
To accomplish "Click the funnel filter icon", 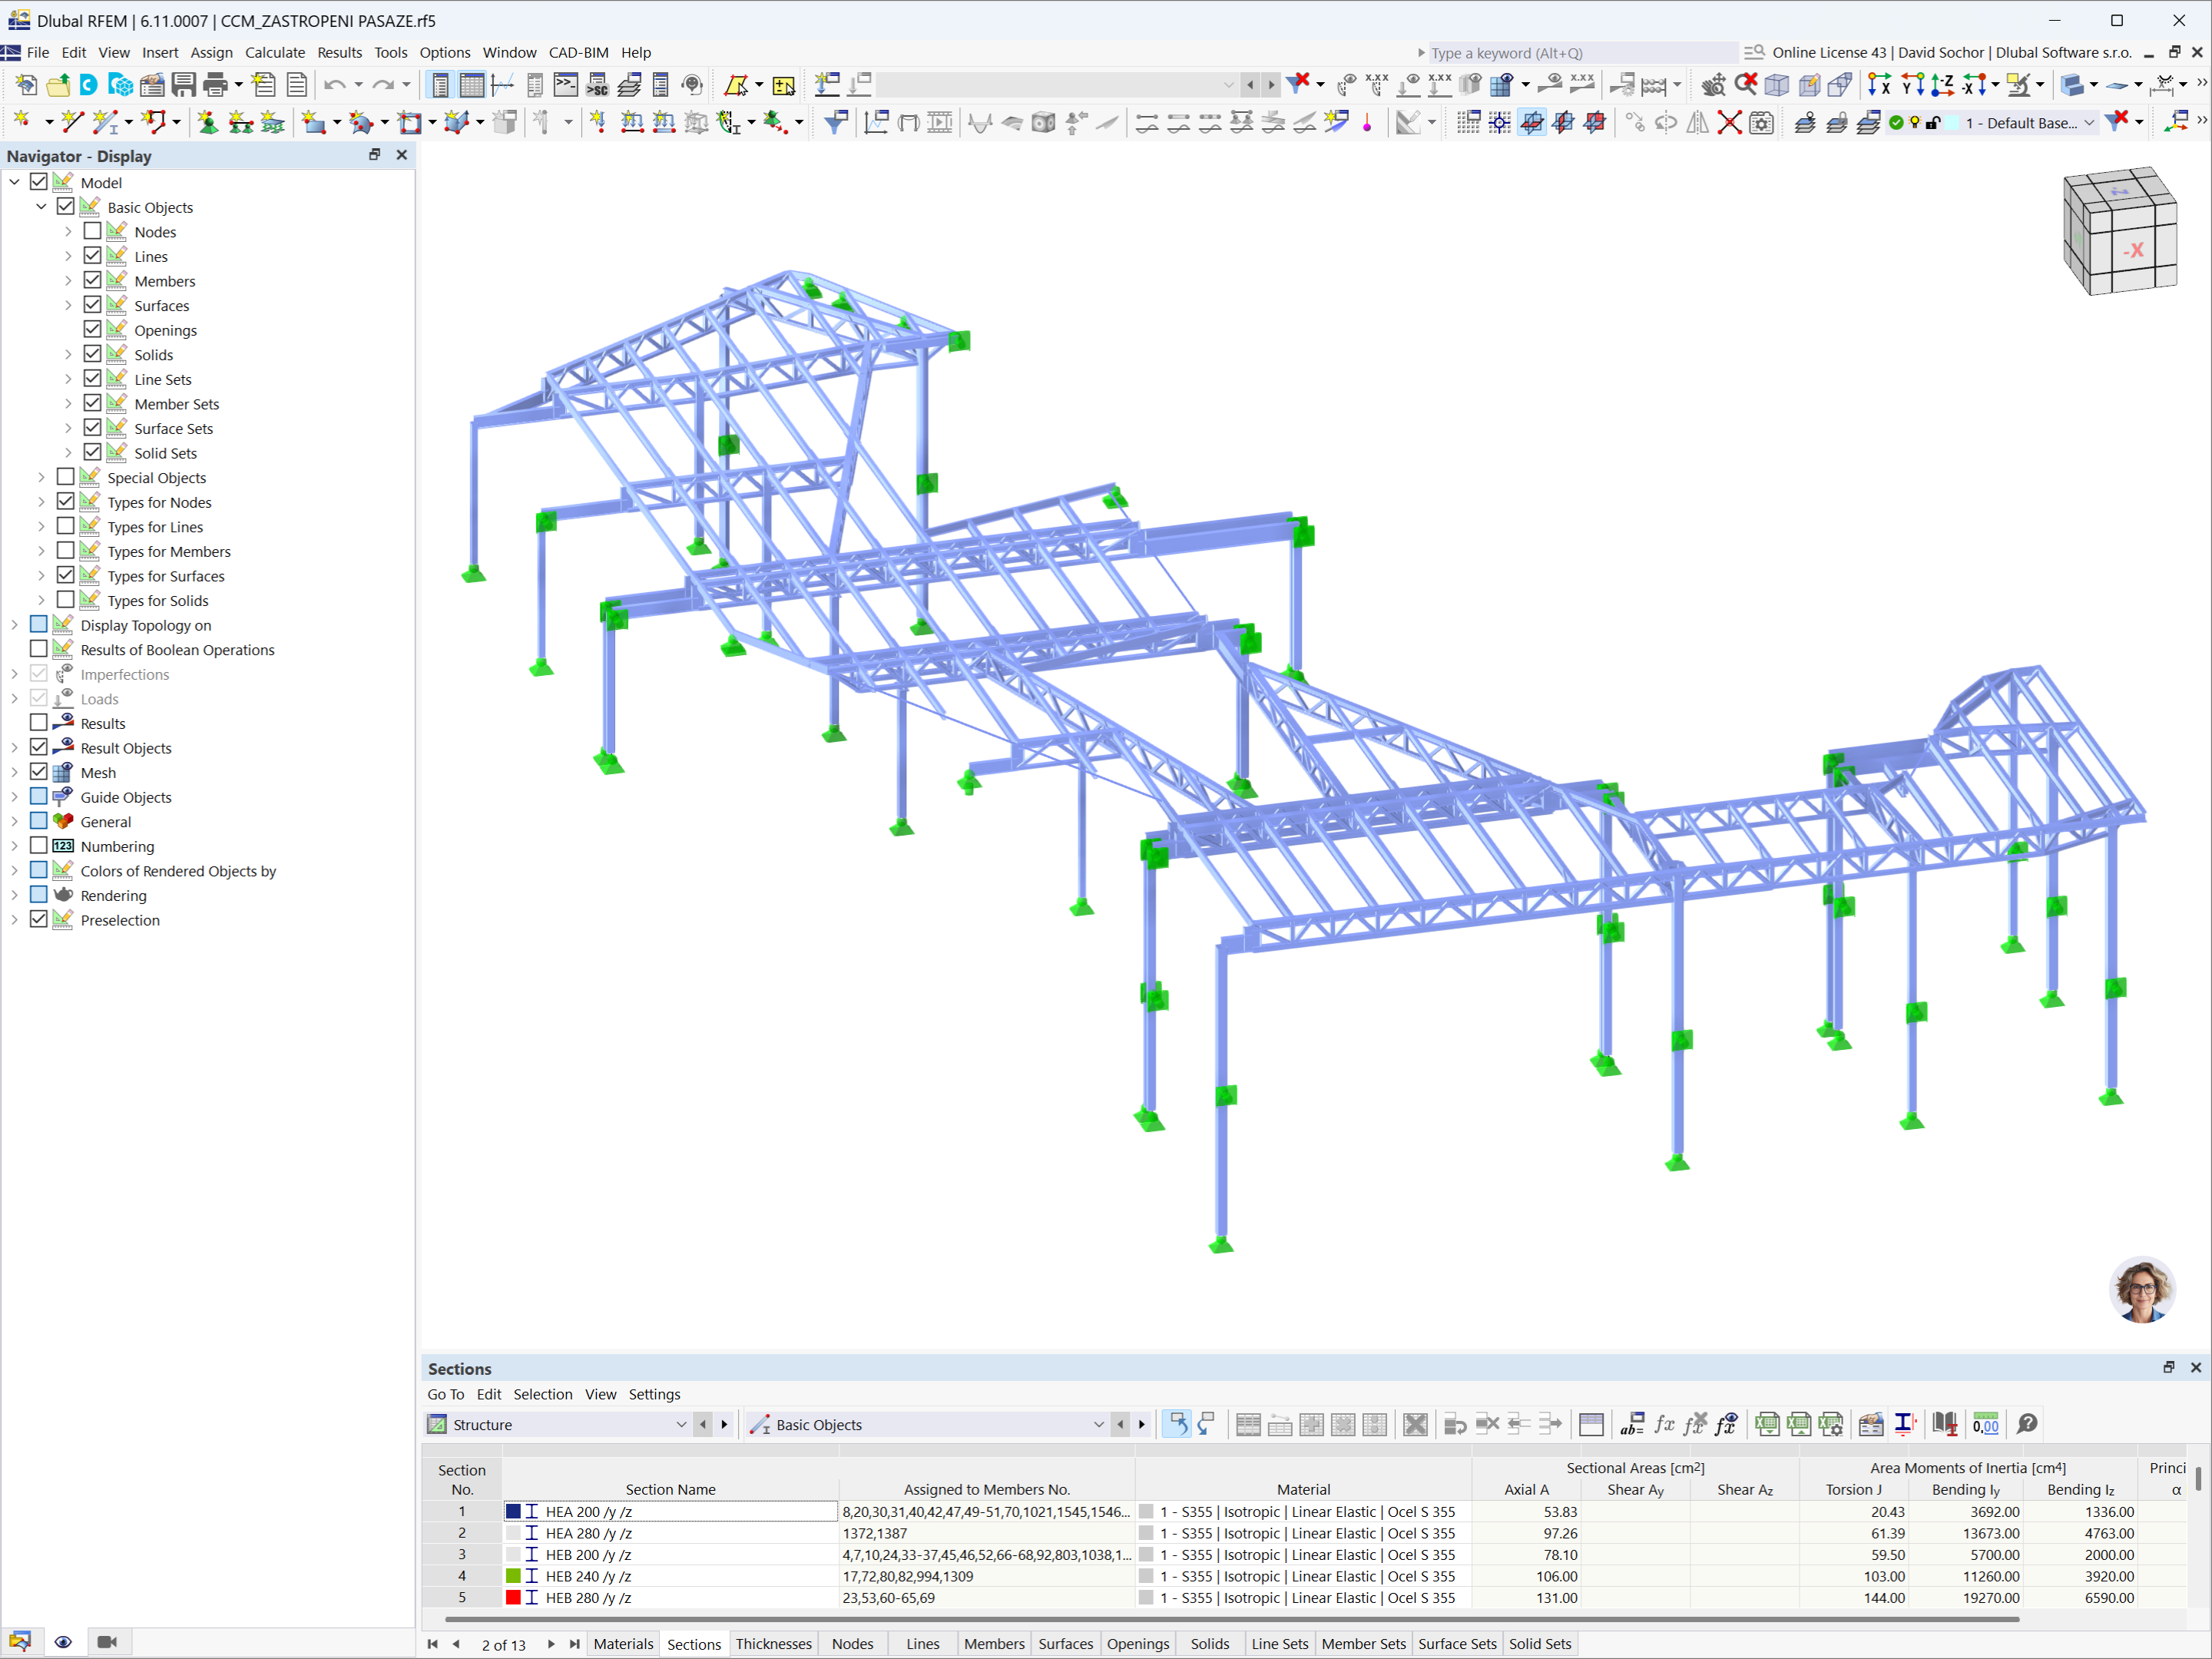I will click(835, 122).
